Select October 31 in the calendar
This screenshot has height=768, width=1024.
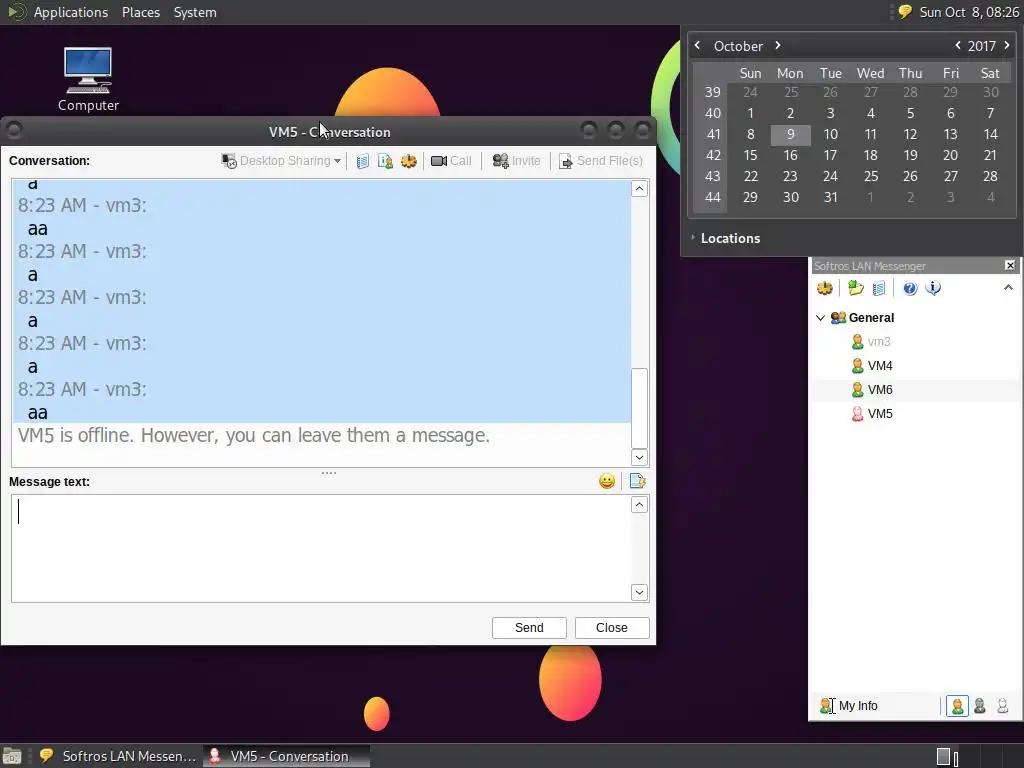830,197
